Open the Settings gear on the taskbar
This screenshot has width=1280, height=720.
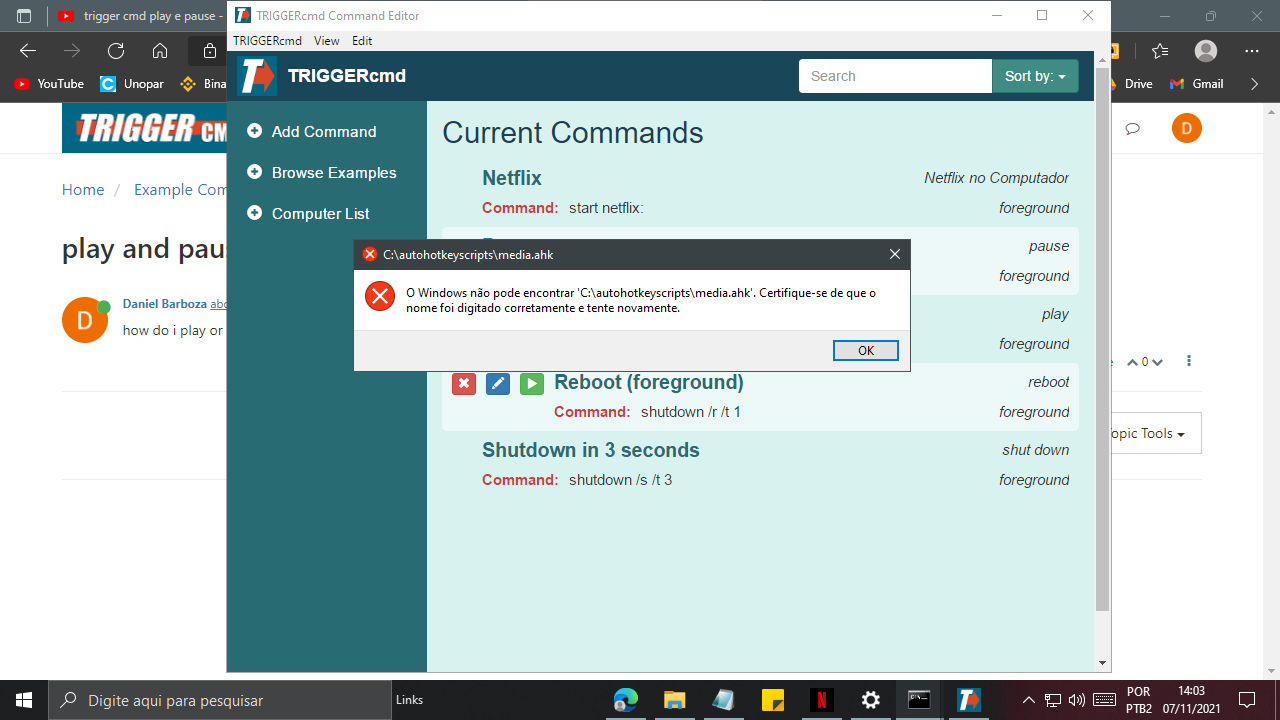coord(870,700)
